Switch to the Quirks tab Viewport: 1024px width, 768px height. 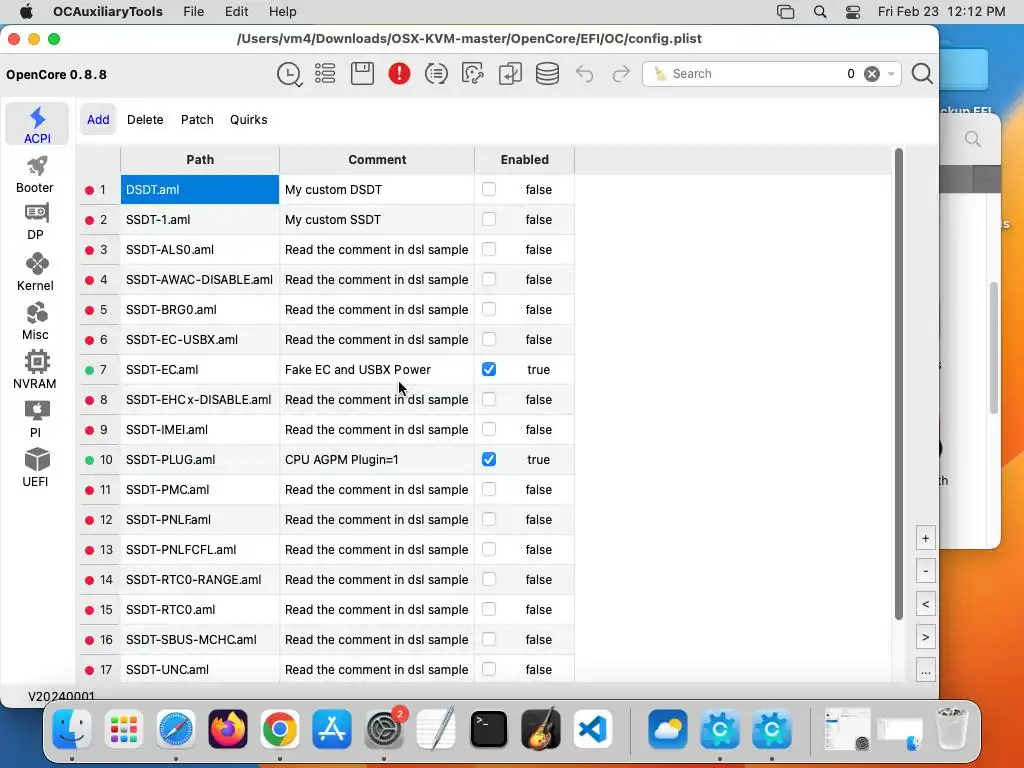248,120
